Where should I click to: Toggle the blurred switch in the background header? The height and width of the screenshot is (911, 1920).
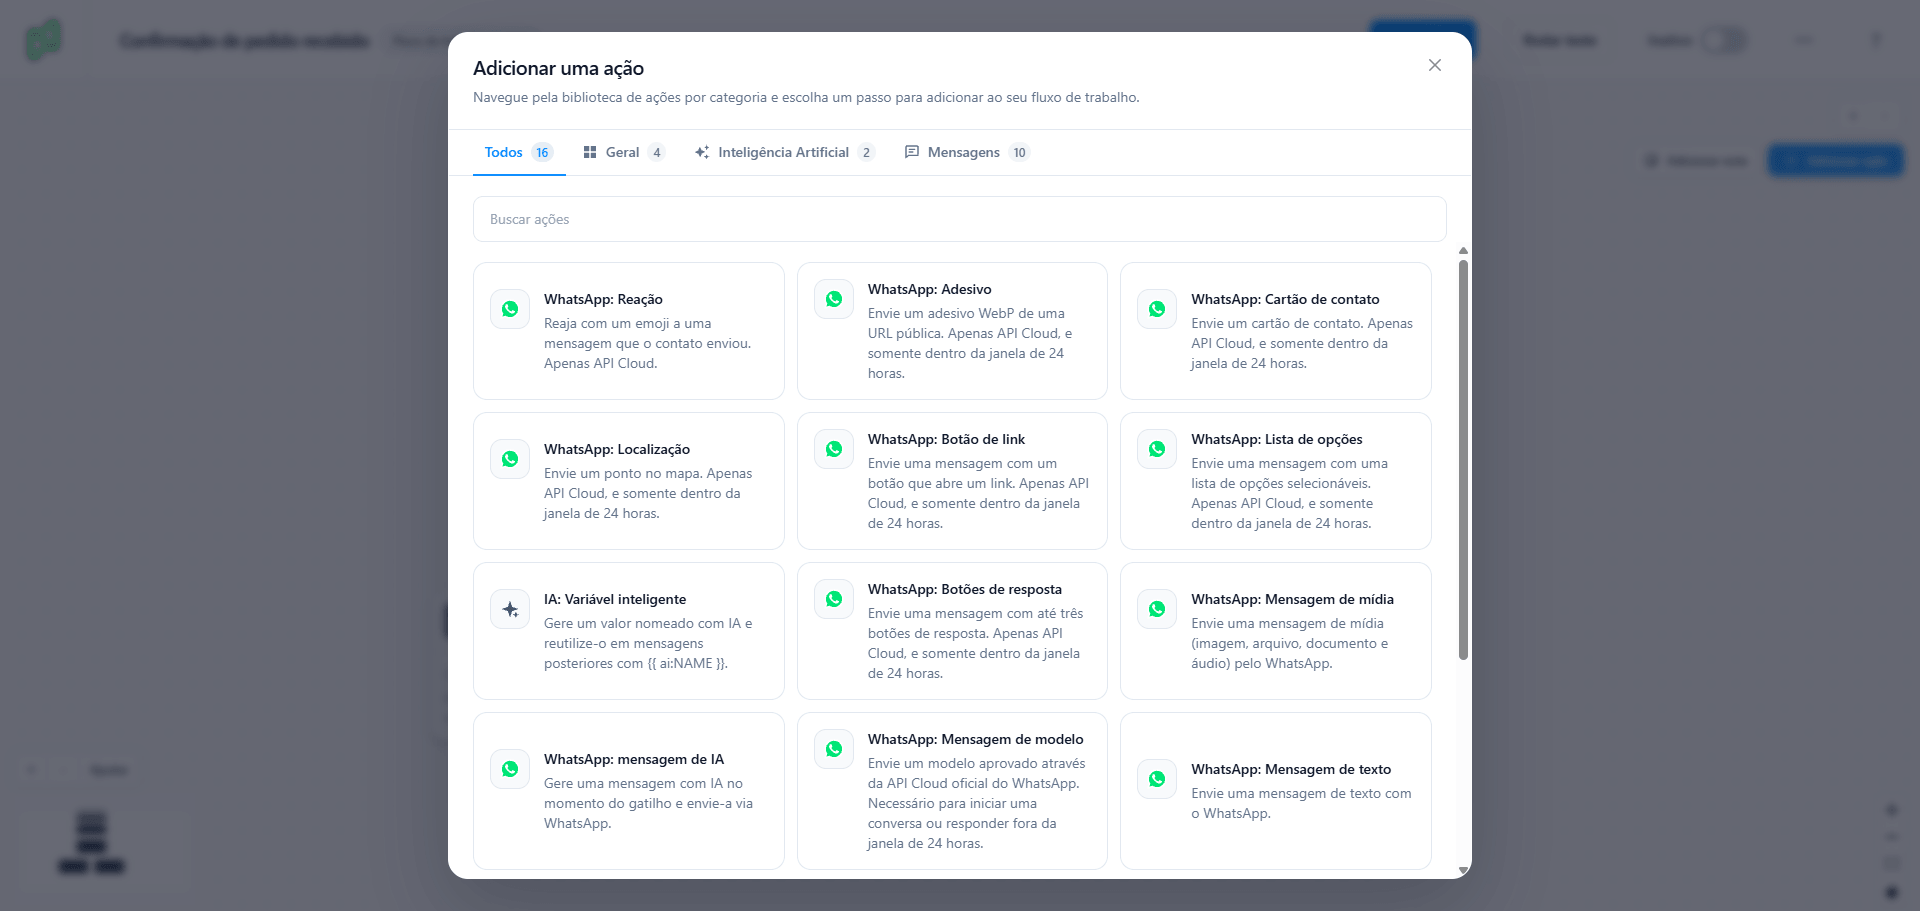point(1725,40)
